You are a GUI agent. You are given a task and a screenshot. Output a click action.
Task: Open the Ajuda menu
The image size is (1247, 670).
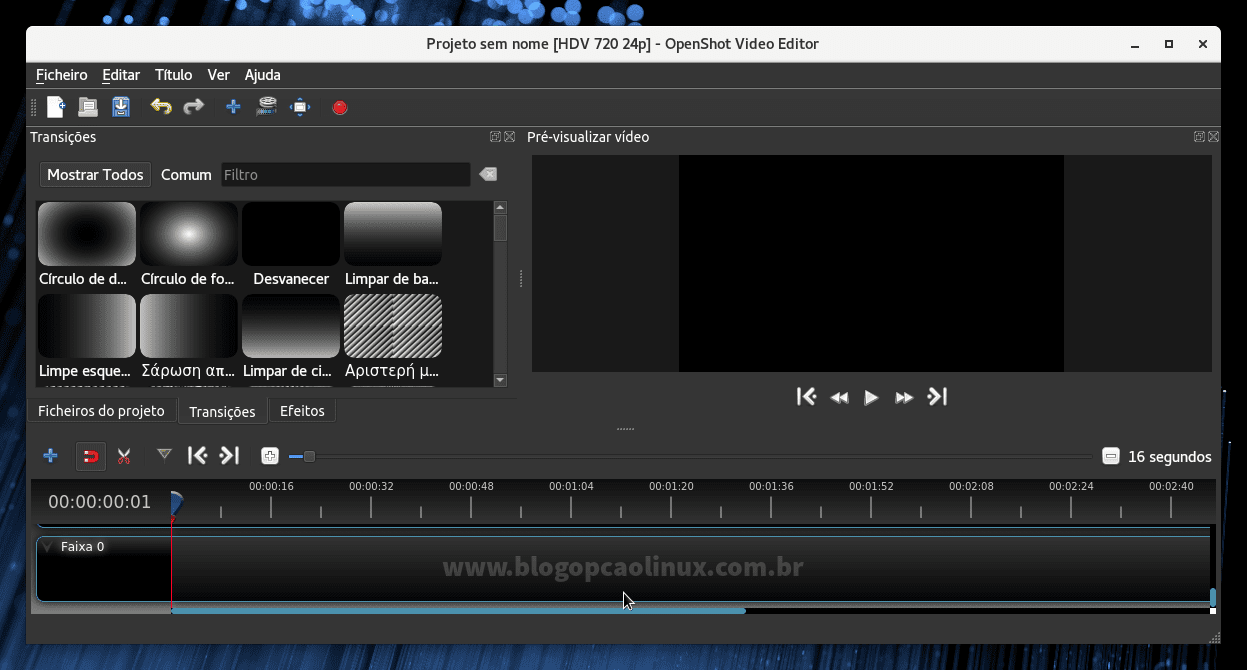click(263, 75)
